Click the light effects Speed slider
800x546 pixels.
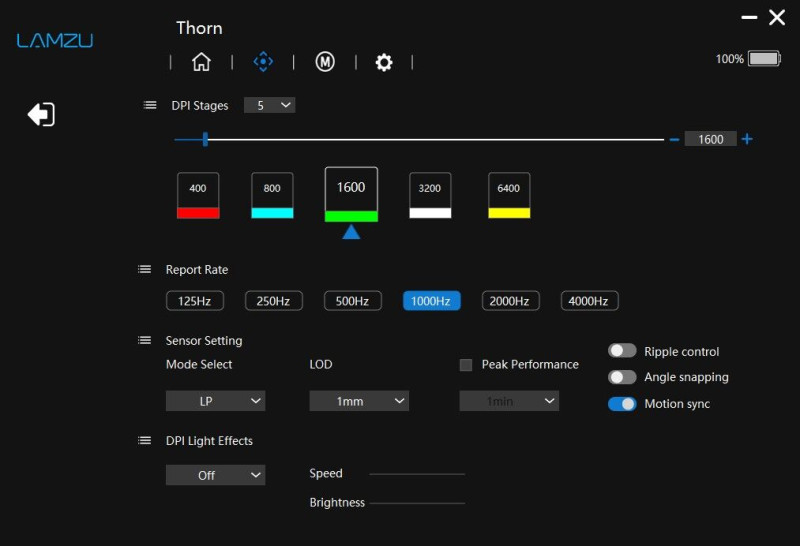tap(417, 474)
